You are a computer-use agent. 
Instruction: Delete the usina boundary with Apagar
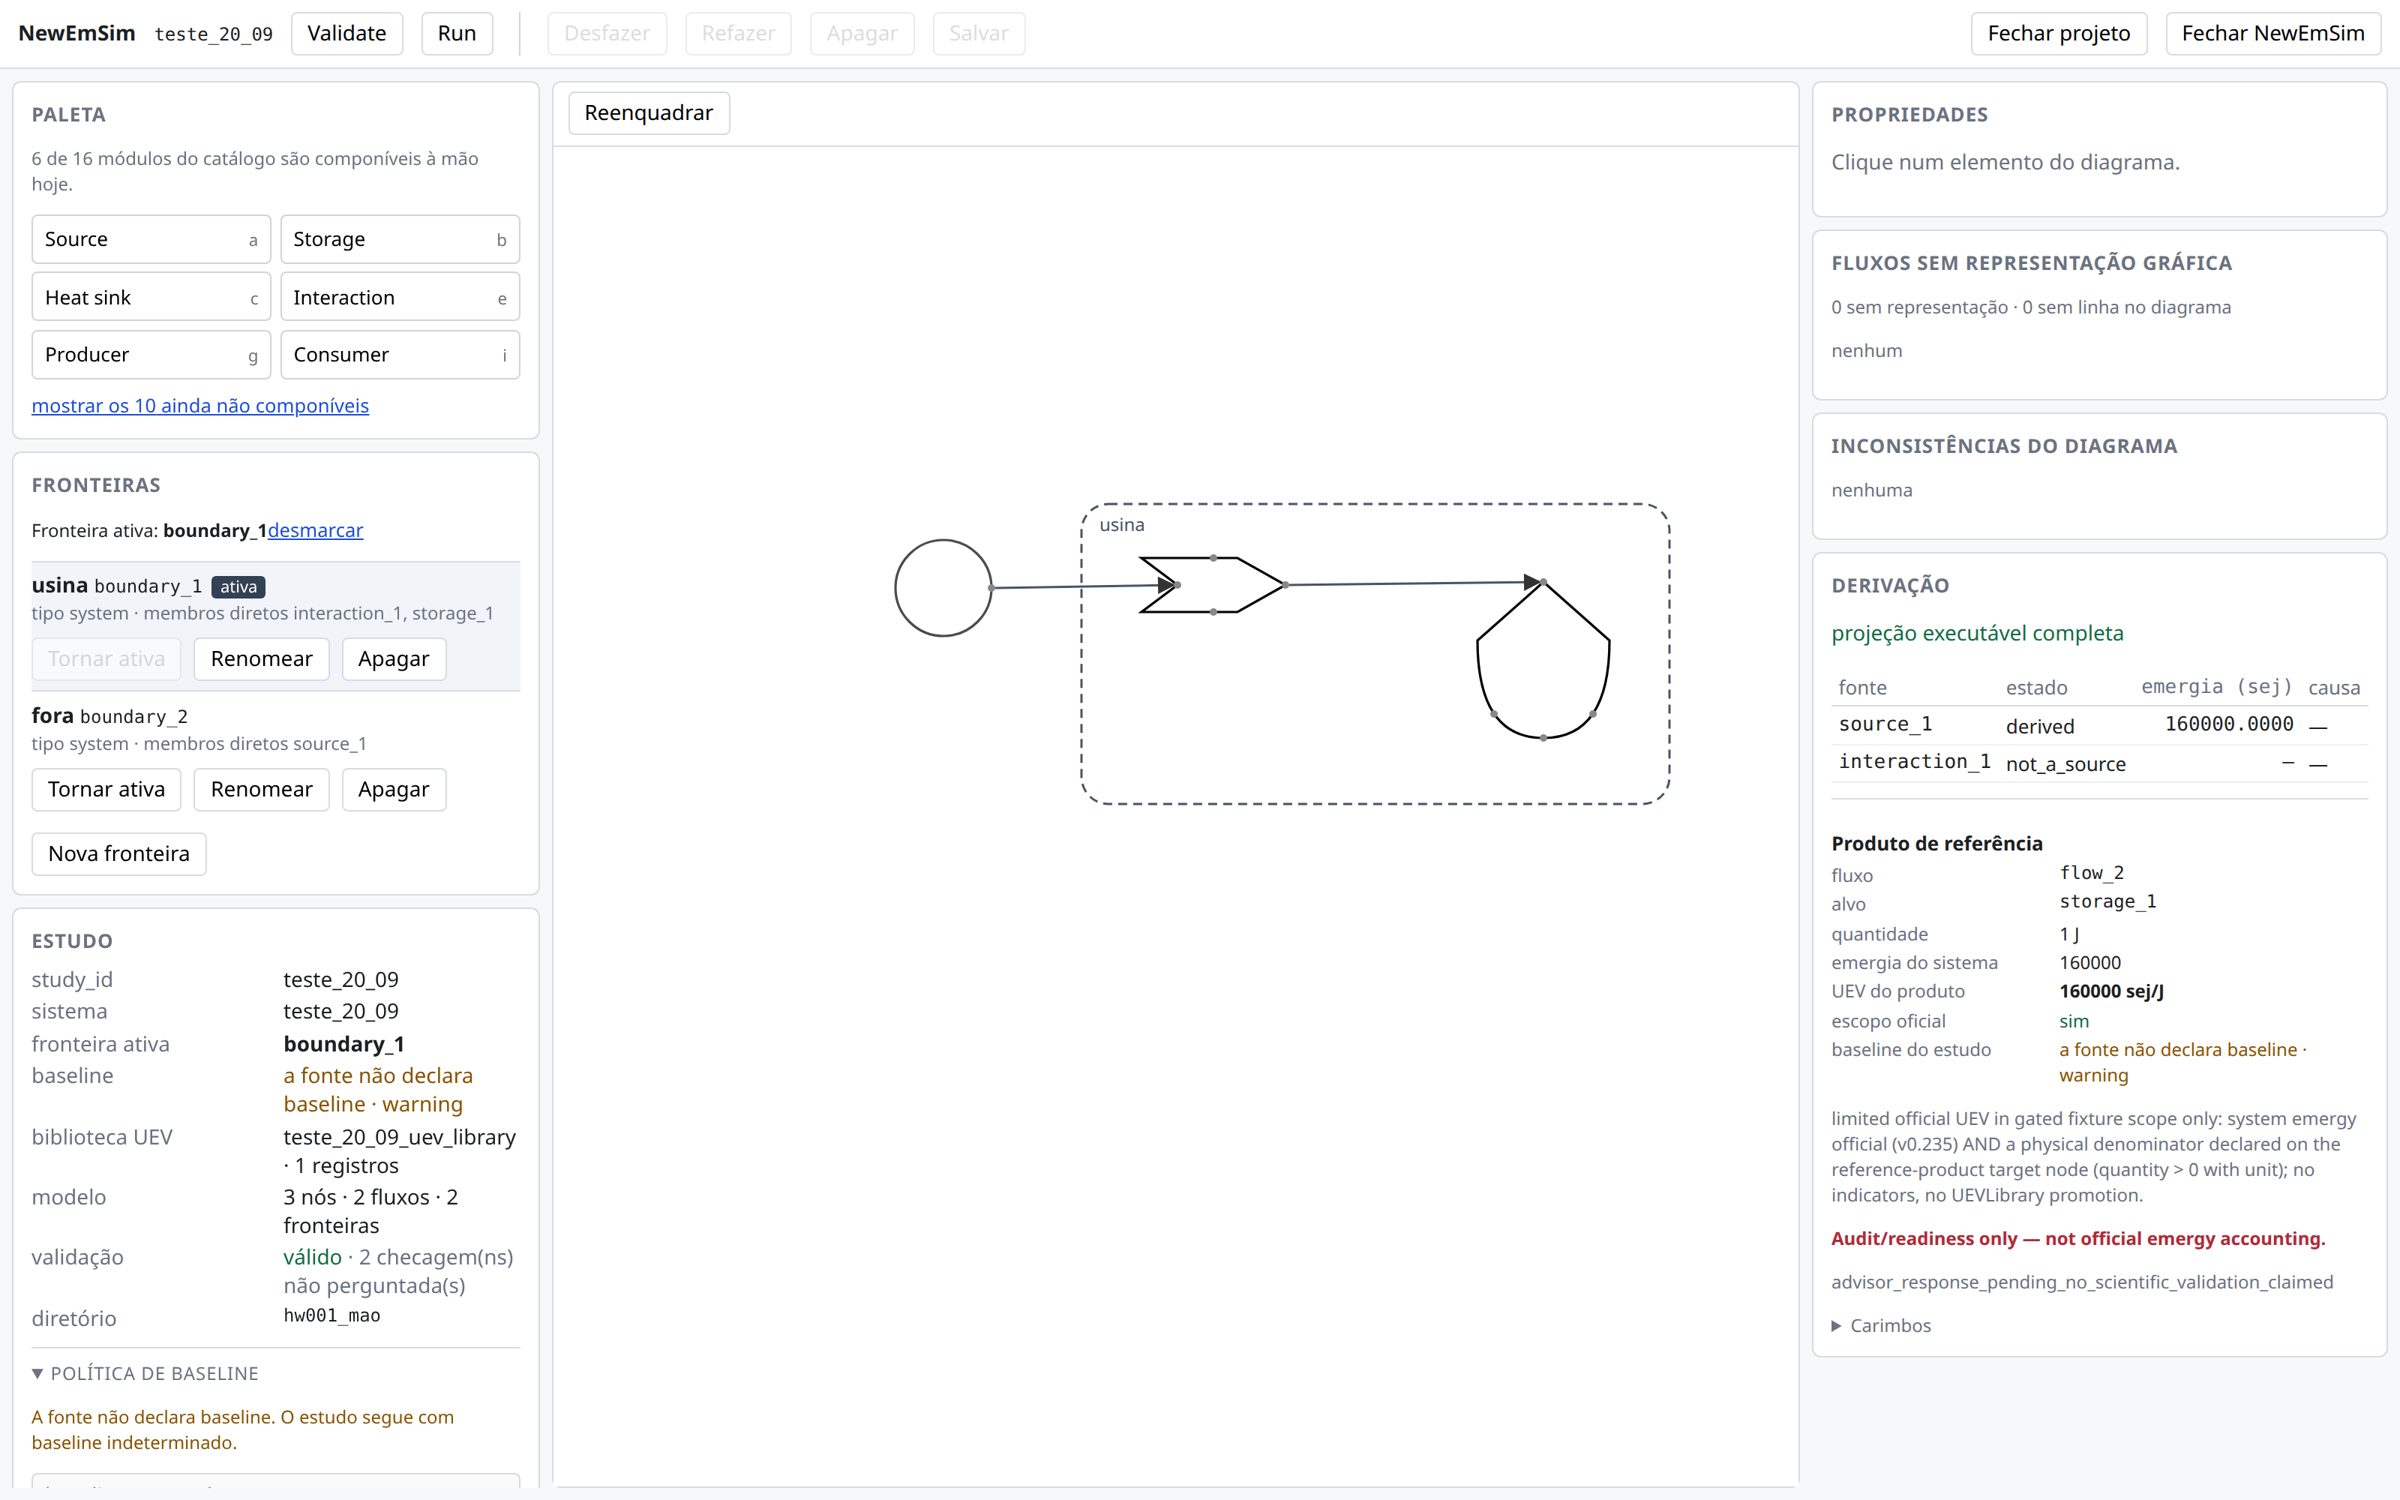(393, 659)
